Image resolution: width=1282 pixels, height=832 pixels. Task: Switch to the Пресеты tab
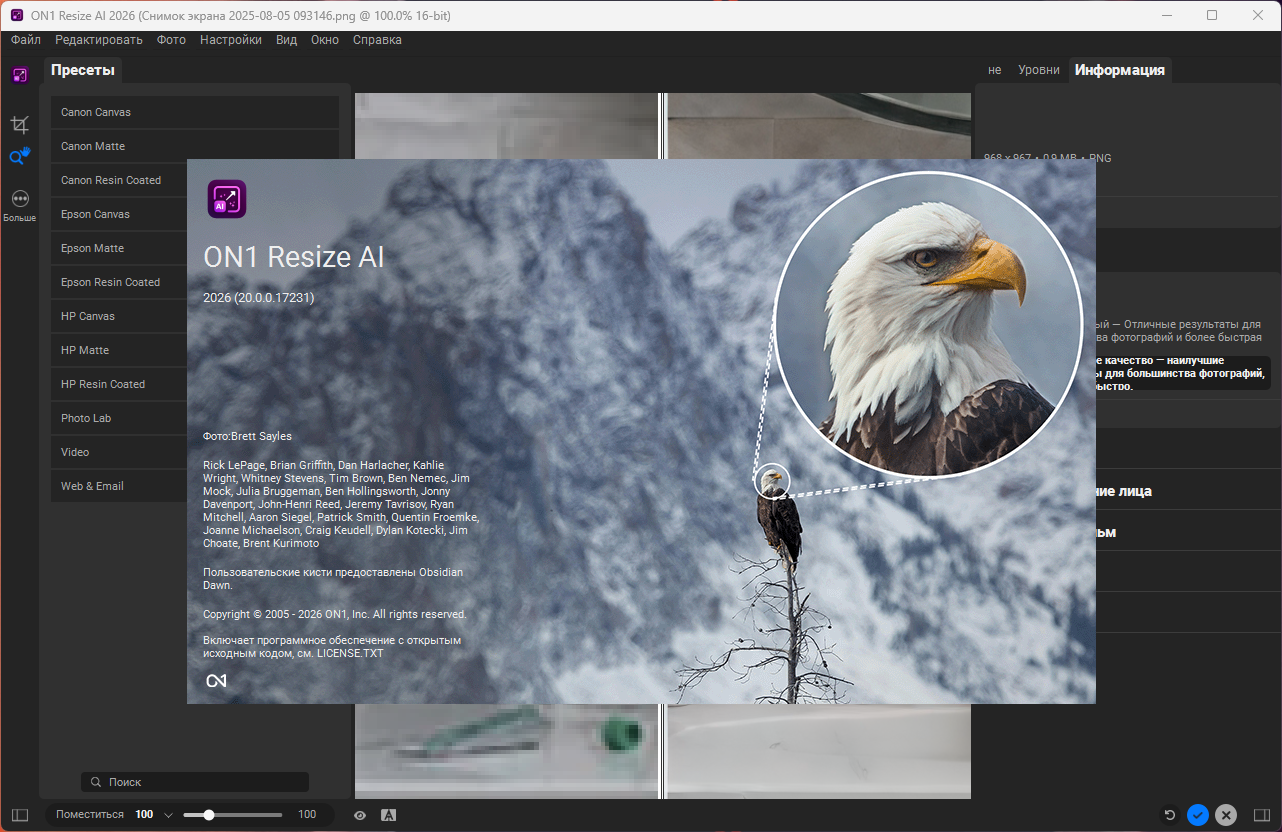pyautogui.click(x=83, y=70)
